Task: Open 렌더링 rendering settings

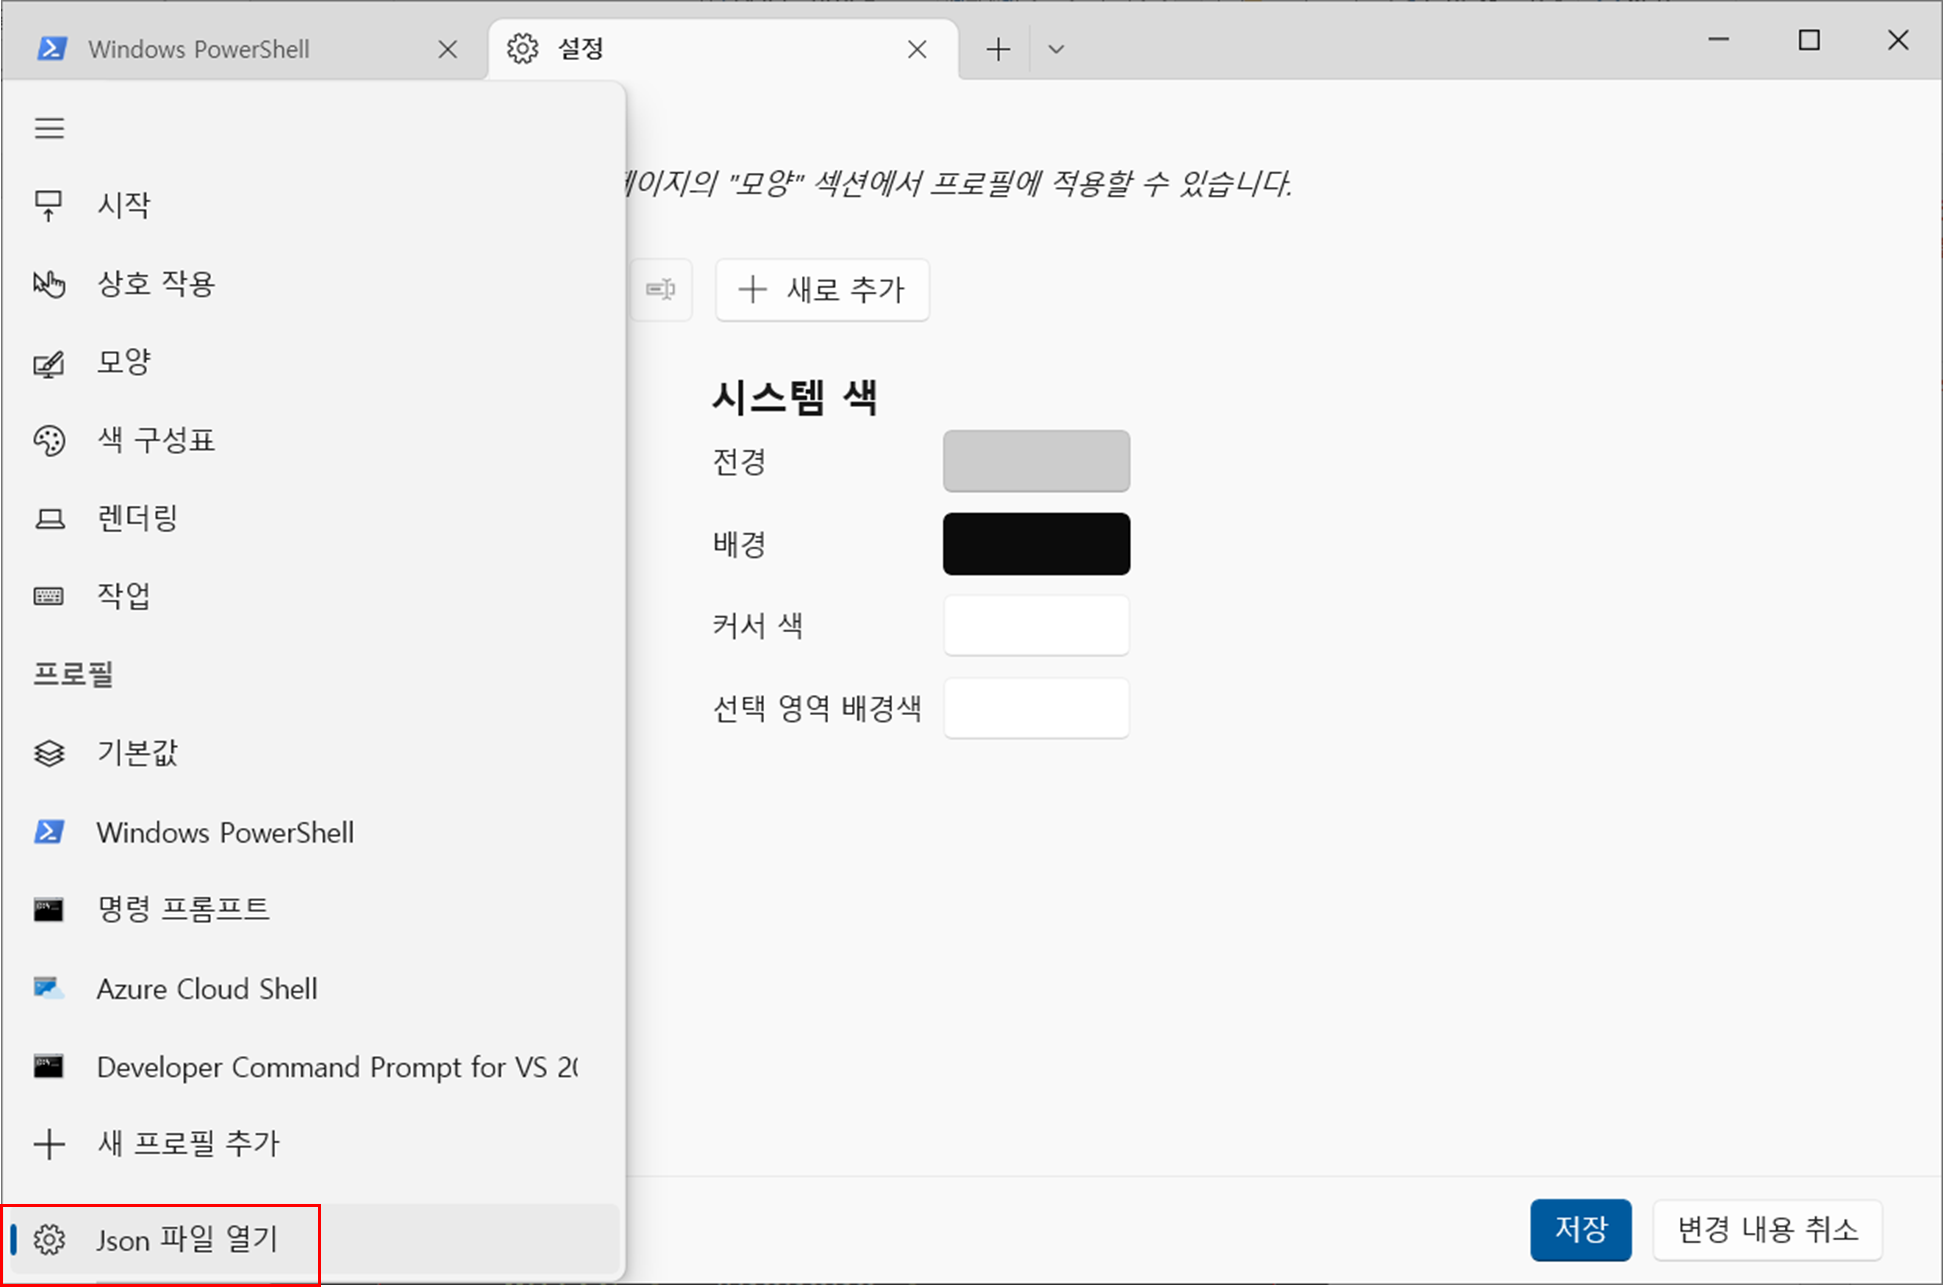Action: (137, 518)
